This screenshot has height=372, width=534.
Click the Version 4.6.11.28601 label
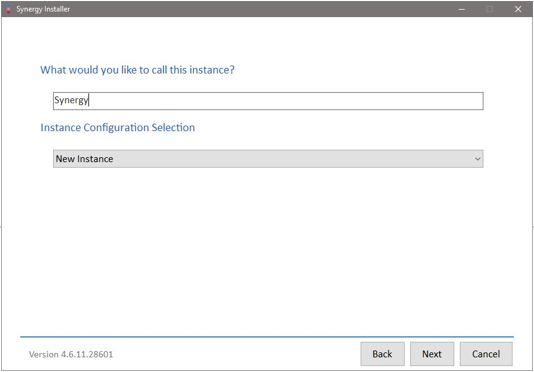pos(71,354)
